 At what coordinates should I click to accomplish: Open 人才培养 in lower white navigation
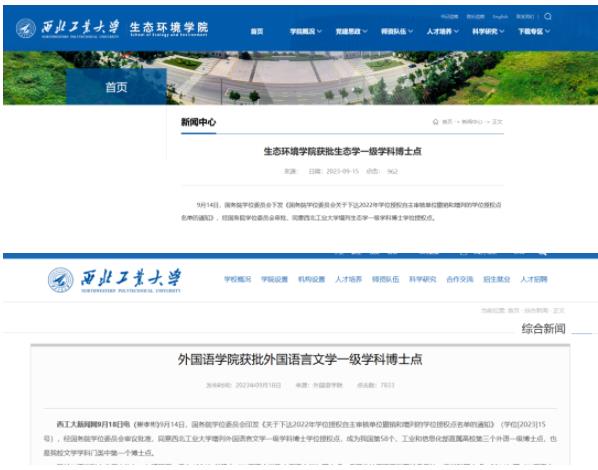coord(349,279)
